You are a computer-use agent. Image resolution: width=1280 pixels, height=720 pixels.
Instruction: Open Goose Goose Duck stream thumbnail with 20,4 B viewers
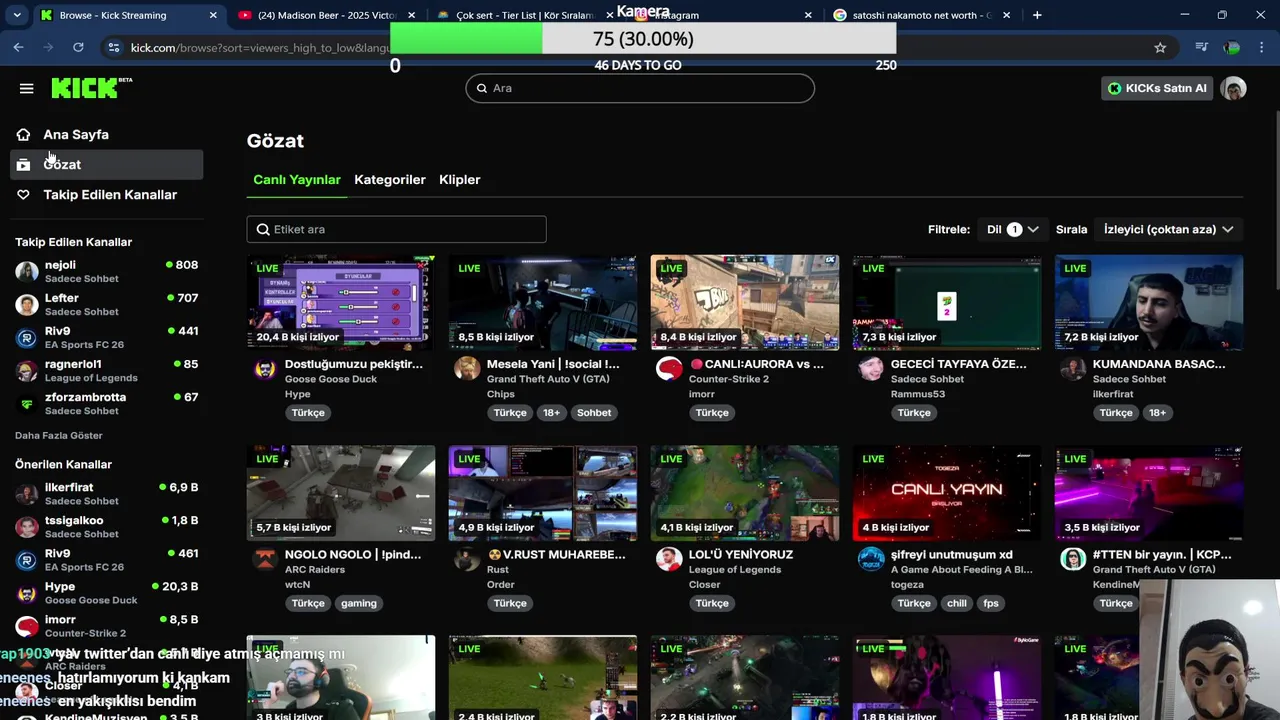pyautogui.click(x=341, y=302)
